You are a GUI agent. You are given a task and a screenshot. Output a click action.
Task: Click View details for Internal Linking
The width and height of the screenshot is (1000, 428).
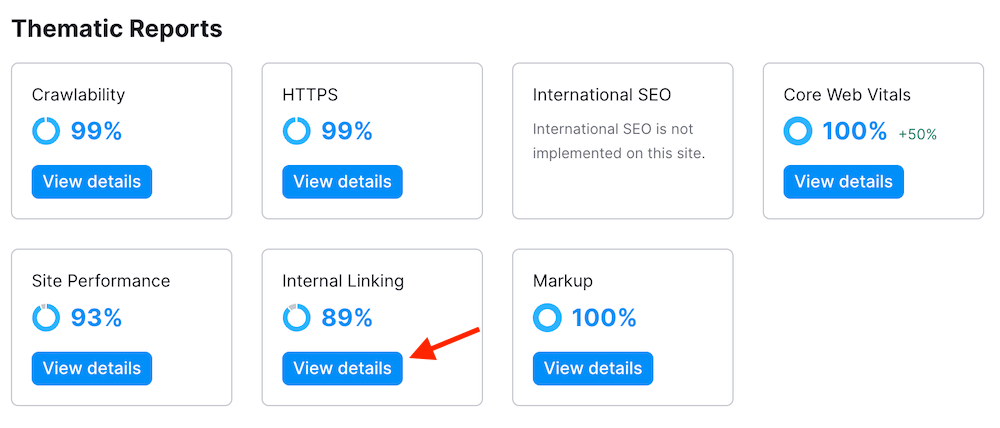342,368
